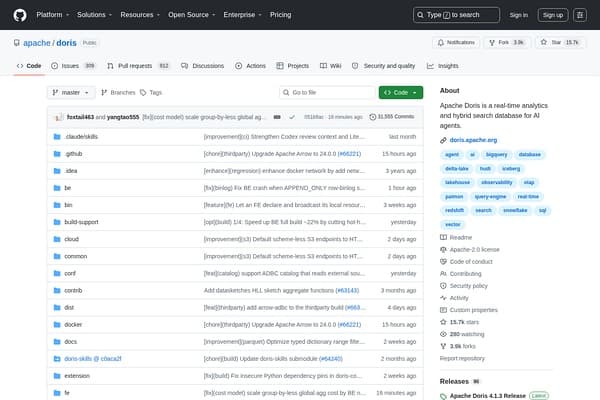Expand the Platform menu
The image size is (600, 400).
(53, 15)
